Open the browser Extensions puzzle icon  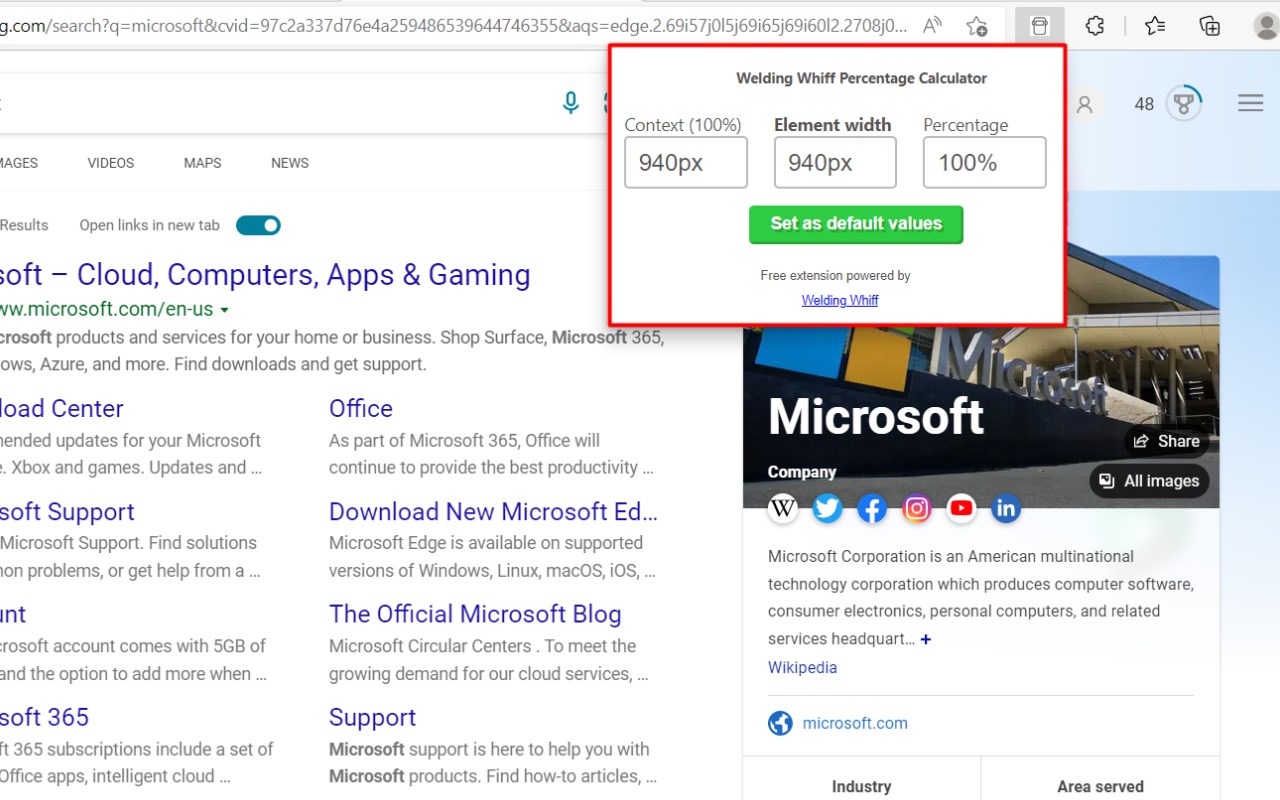point(1095,26)
